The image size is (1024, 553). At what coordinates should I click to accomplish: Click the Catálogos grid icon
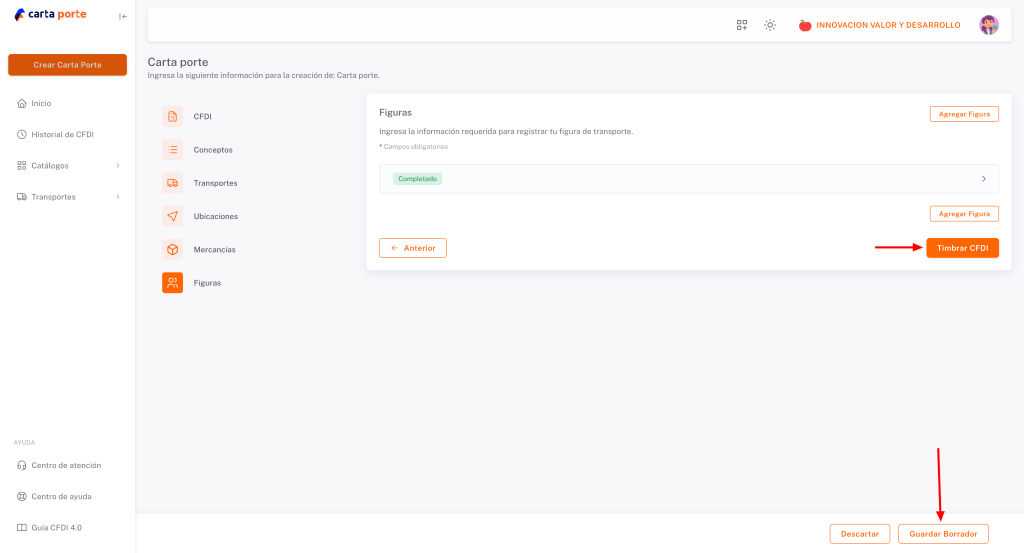22,166
